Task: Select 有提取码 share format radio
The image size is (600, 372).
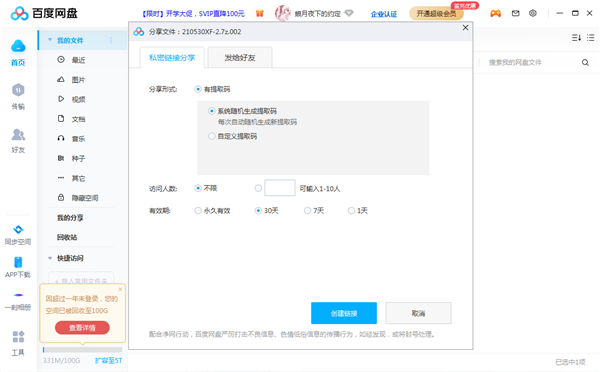Action: click(x=198, y=89)
